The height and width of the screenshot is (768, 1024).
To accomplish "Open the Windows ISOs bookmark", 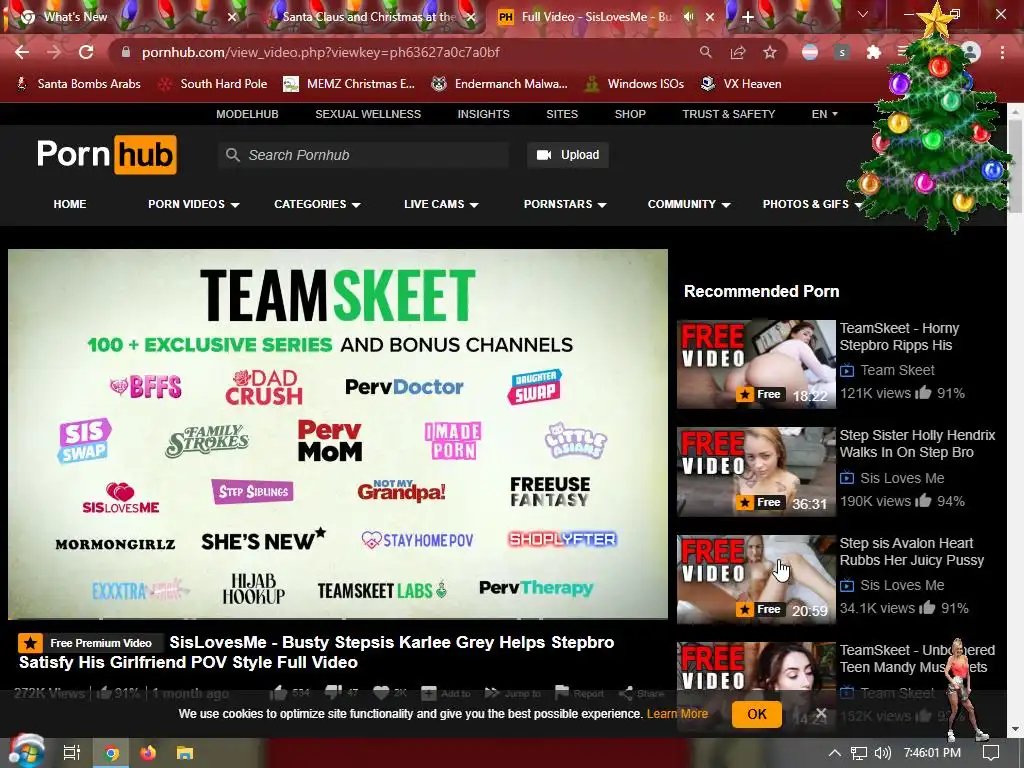I will [x=635, y=84].
